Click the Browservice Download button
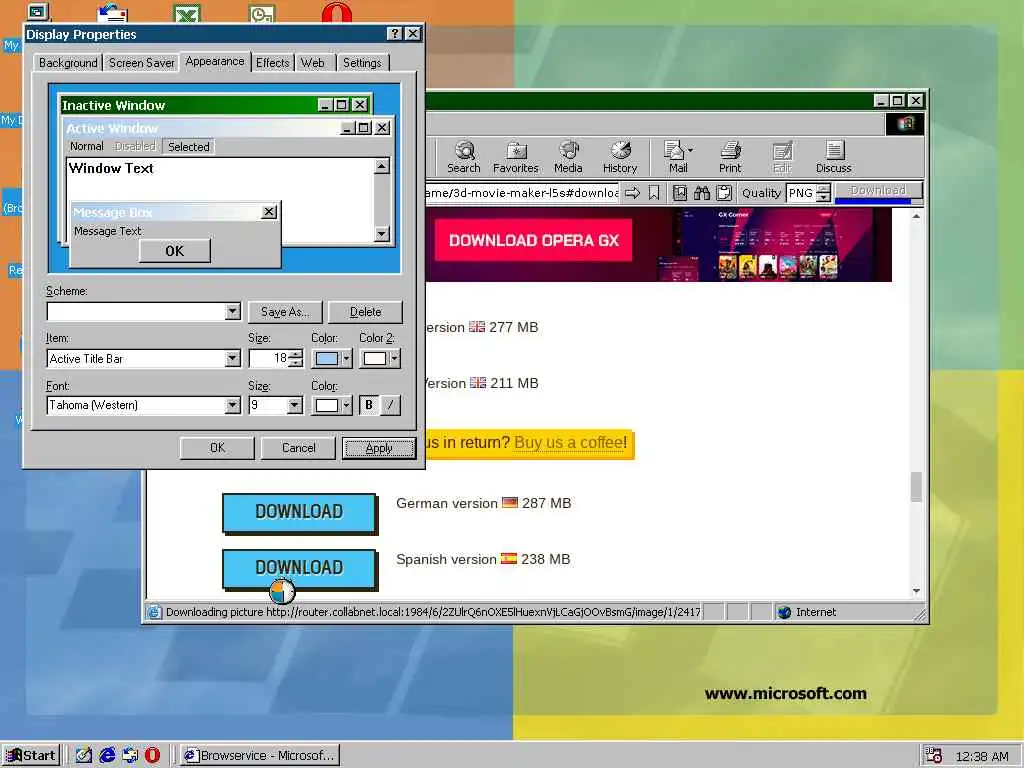The width and height of the screenshot is (1024, 768). pos(878,191)
